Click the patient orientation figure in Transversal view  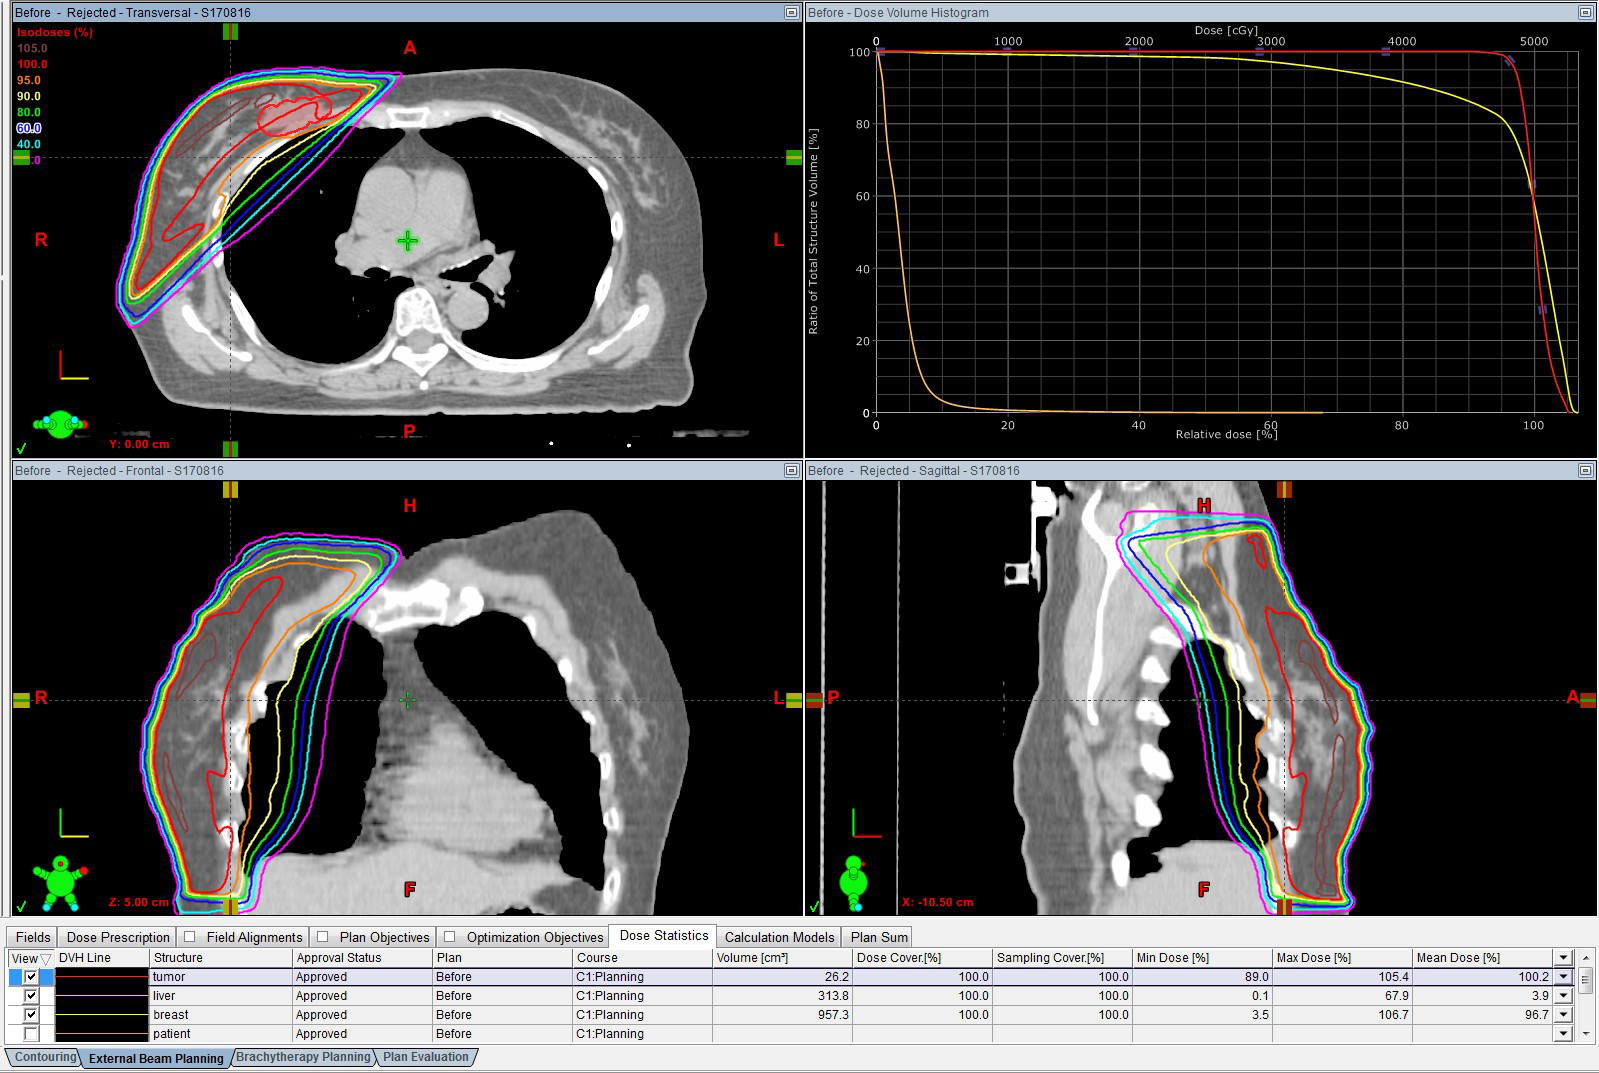coord(59,424)
